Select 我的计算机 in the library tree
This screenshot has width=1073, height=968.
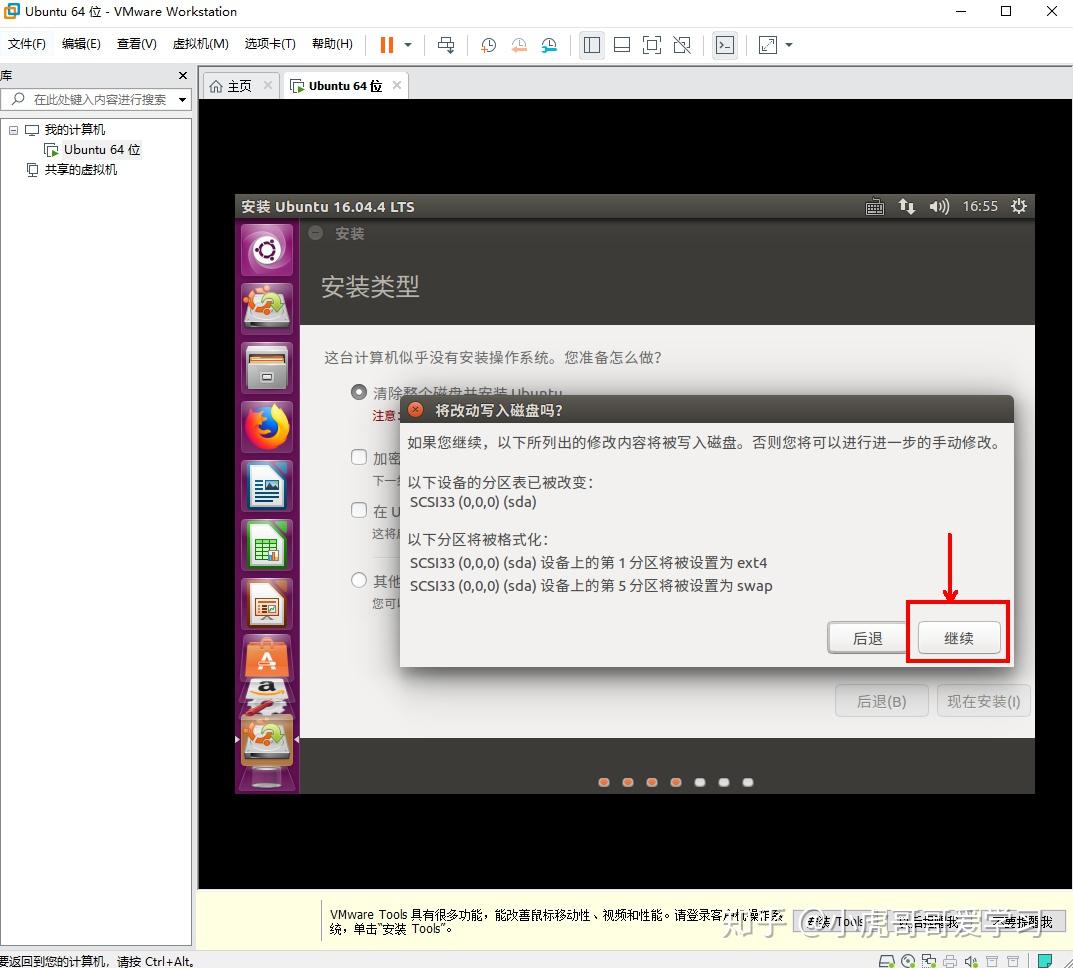(75, 130)
